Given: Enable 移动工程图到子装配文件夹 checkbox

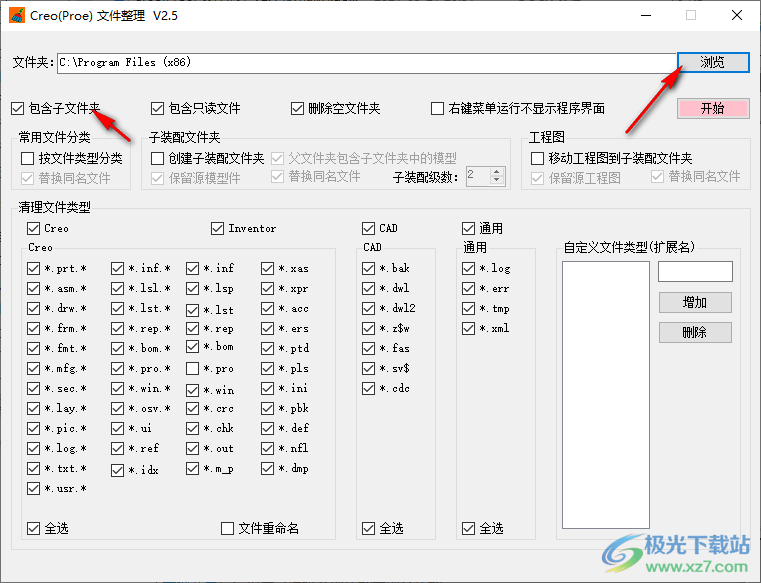Looking at the screenshot, I should [x=537, y=158].
